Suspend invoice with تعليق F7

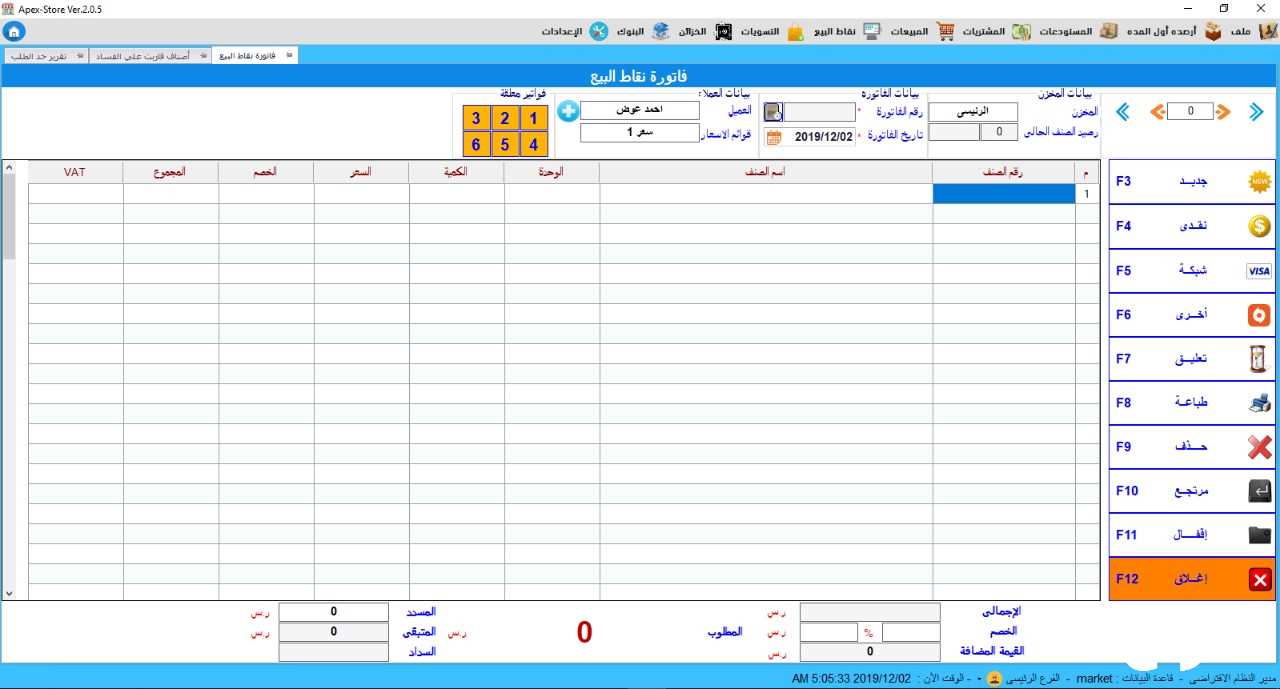(x=1192, y=358)
